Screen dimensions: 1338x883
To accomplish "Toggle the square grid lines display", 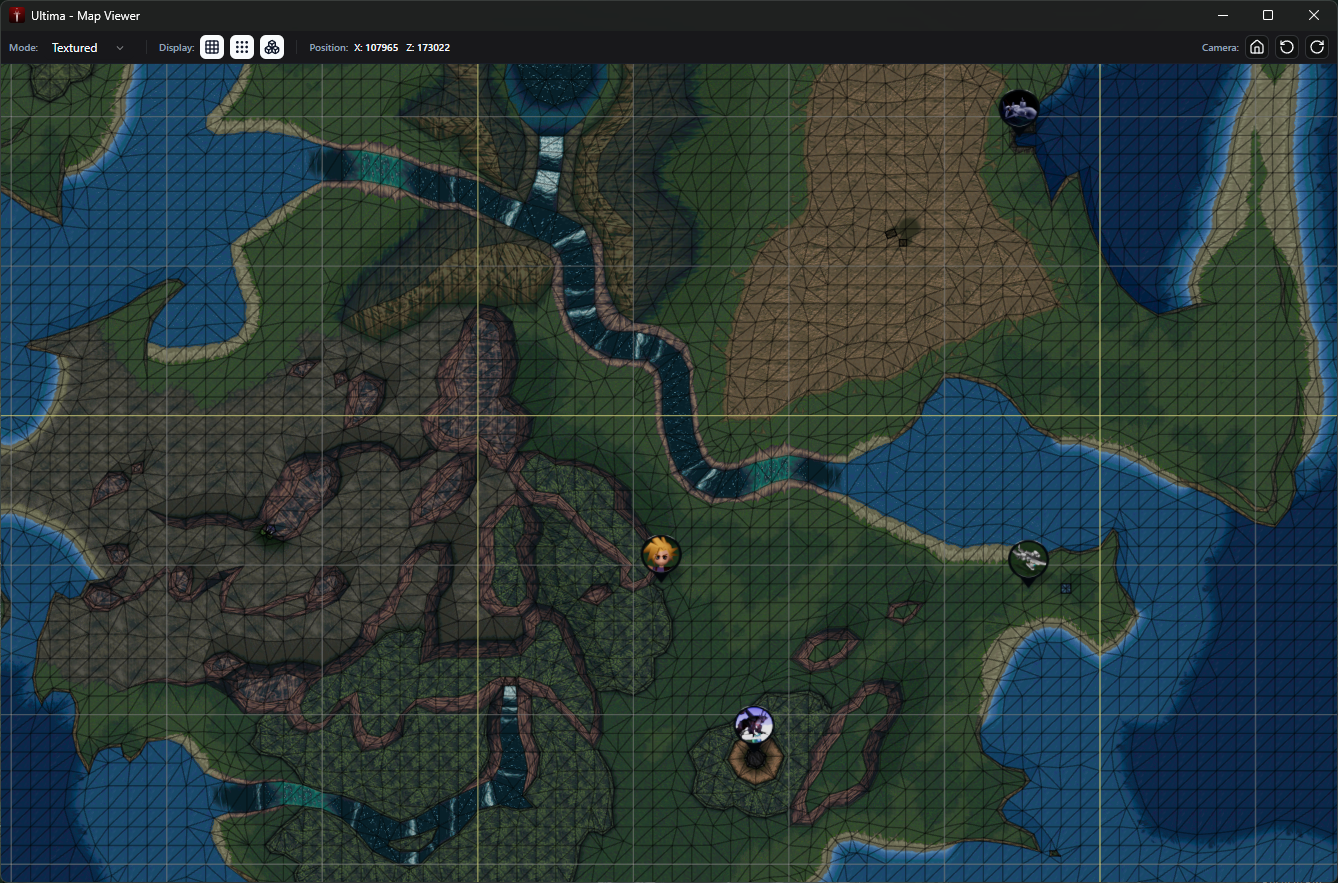I will pyautogui.click(x=212, y=47).
